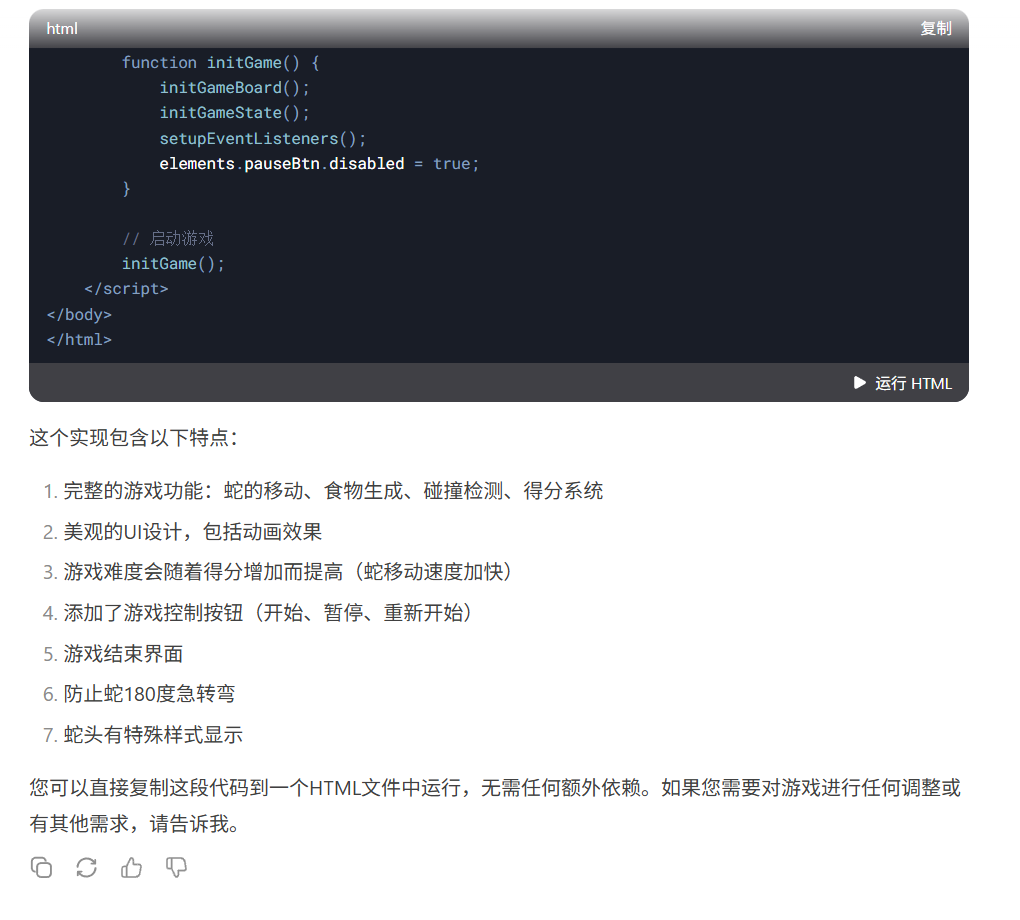The width and height of the screenshot is (1020, 920).
Task: Click the closing paragraph 您可以直接复制这段代码
Action: [495, 806]
